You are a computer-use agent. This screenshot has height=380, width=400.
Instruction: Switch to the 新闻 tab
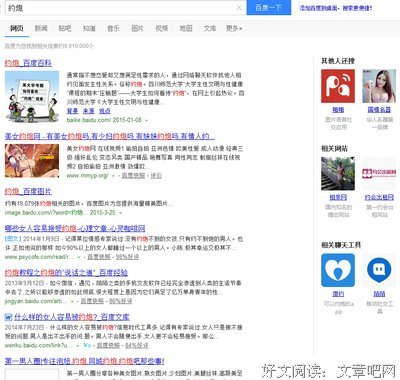coord(41,28)
